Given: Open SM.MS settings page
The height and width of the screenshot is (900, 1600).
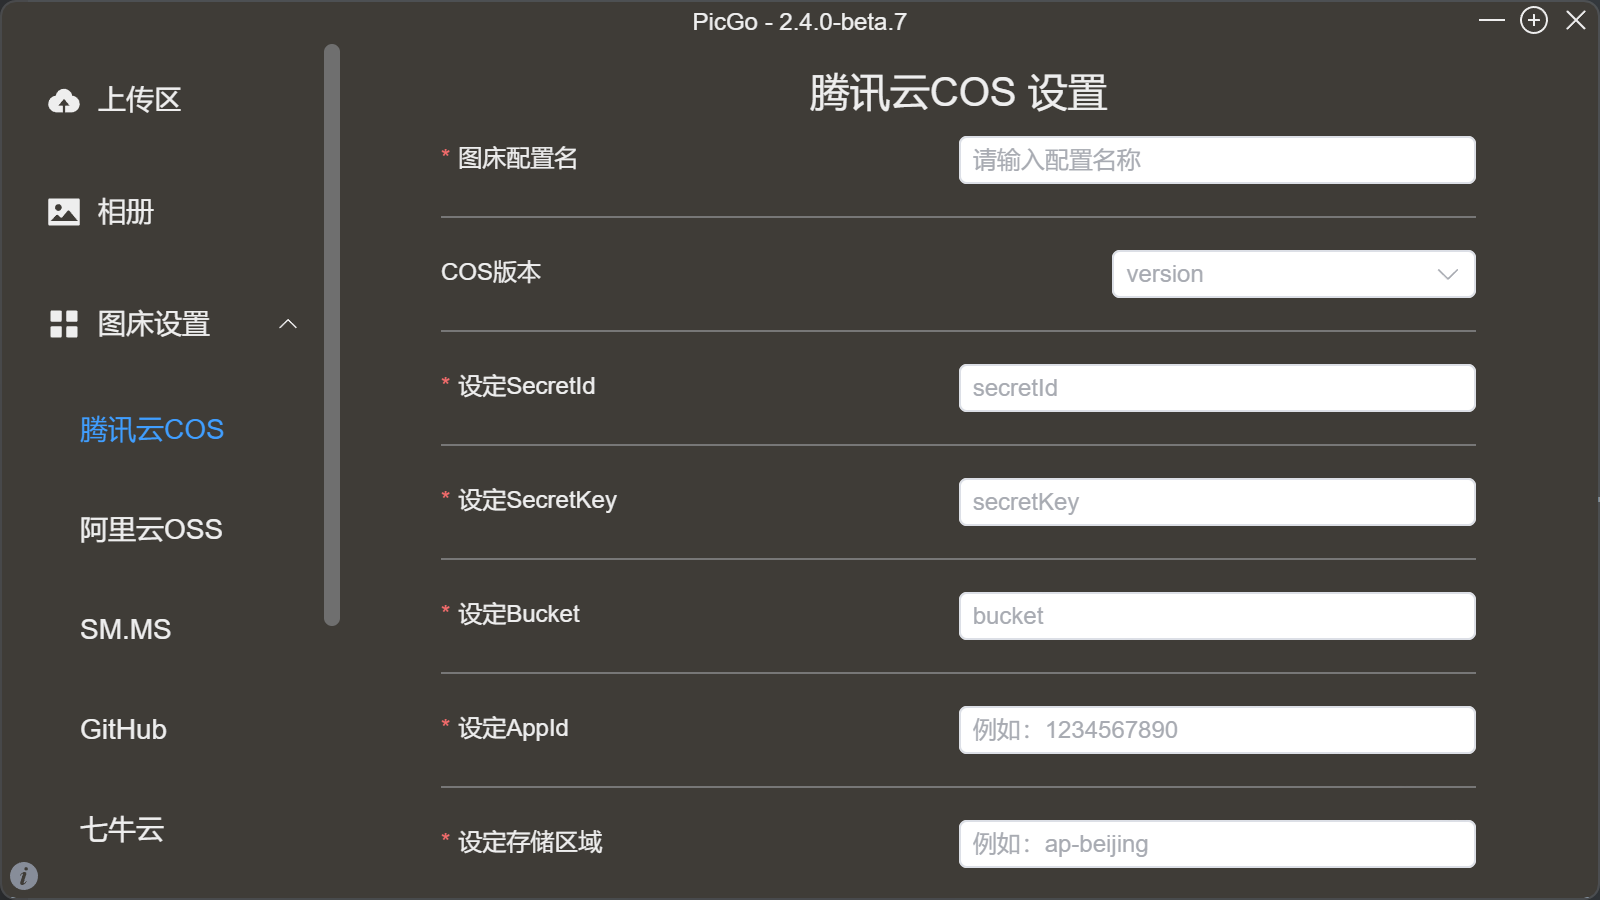Looking at the screenshot, I should 126,630.
